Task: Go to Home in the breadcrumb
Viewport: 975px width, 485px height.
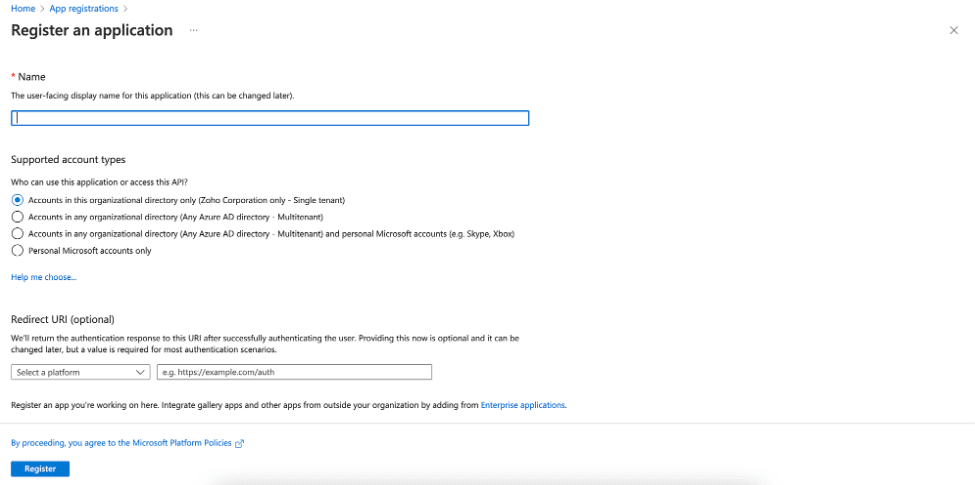Action: click(22, 9)
